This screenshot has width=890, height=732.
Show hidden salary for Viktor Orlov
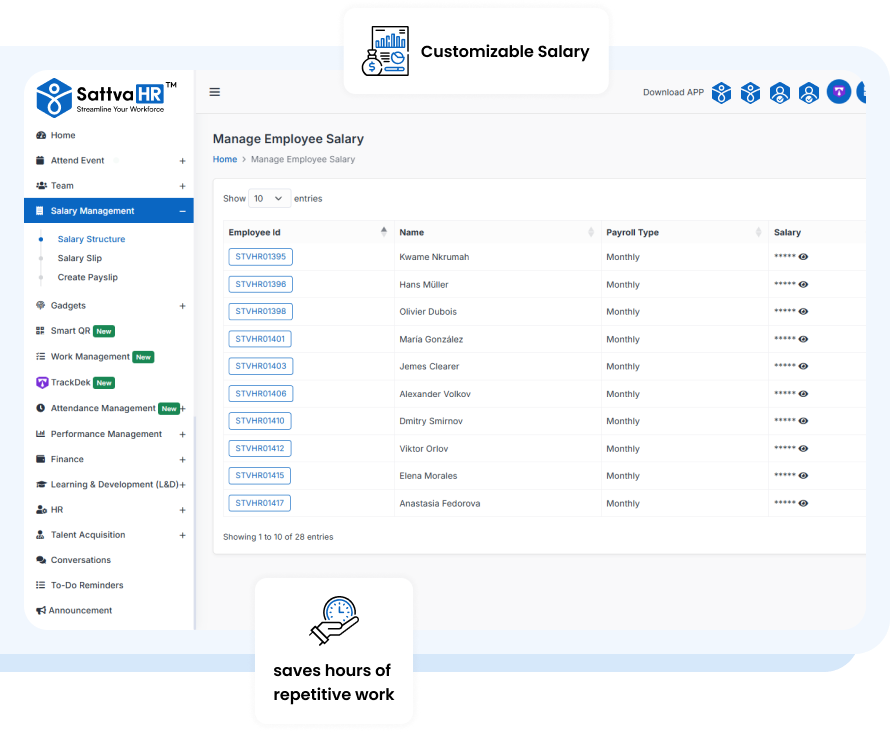click(803, 449)
